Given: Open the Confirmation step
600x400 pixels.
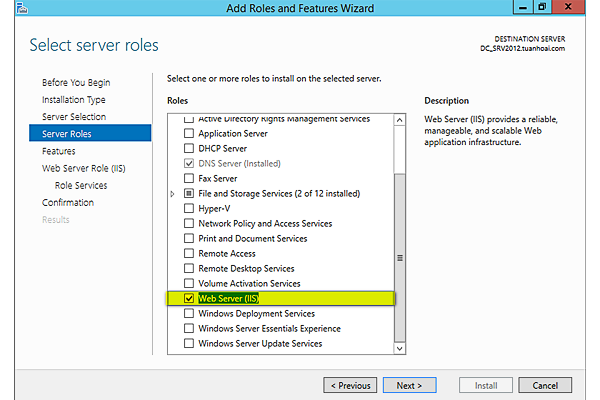Looking at the screenshot, I should 68,202.
